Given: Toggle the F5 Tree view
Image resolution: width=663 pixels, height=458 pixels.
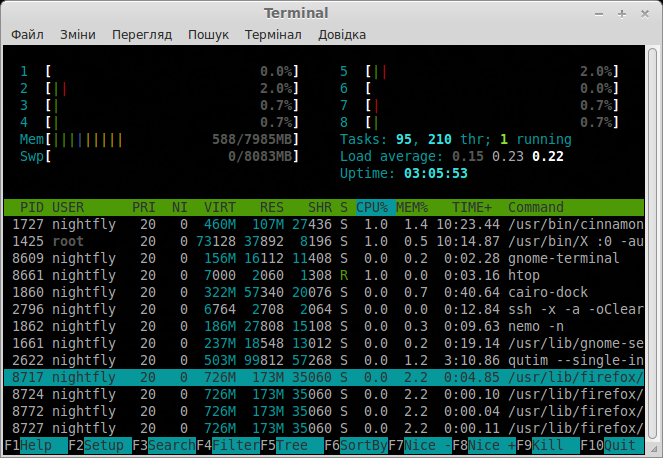Looking at the screenshot, I should pyautogui.click(x=292, y=445).
